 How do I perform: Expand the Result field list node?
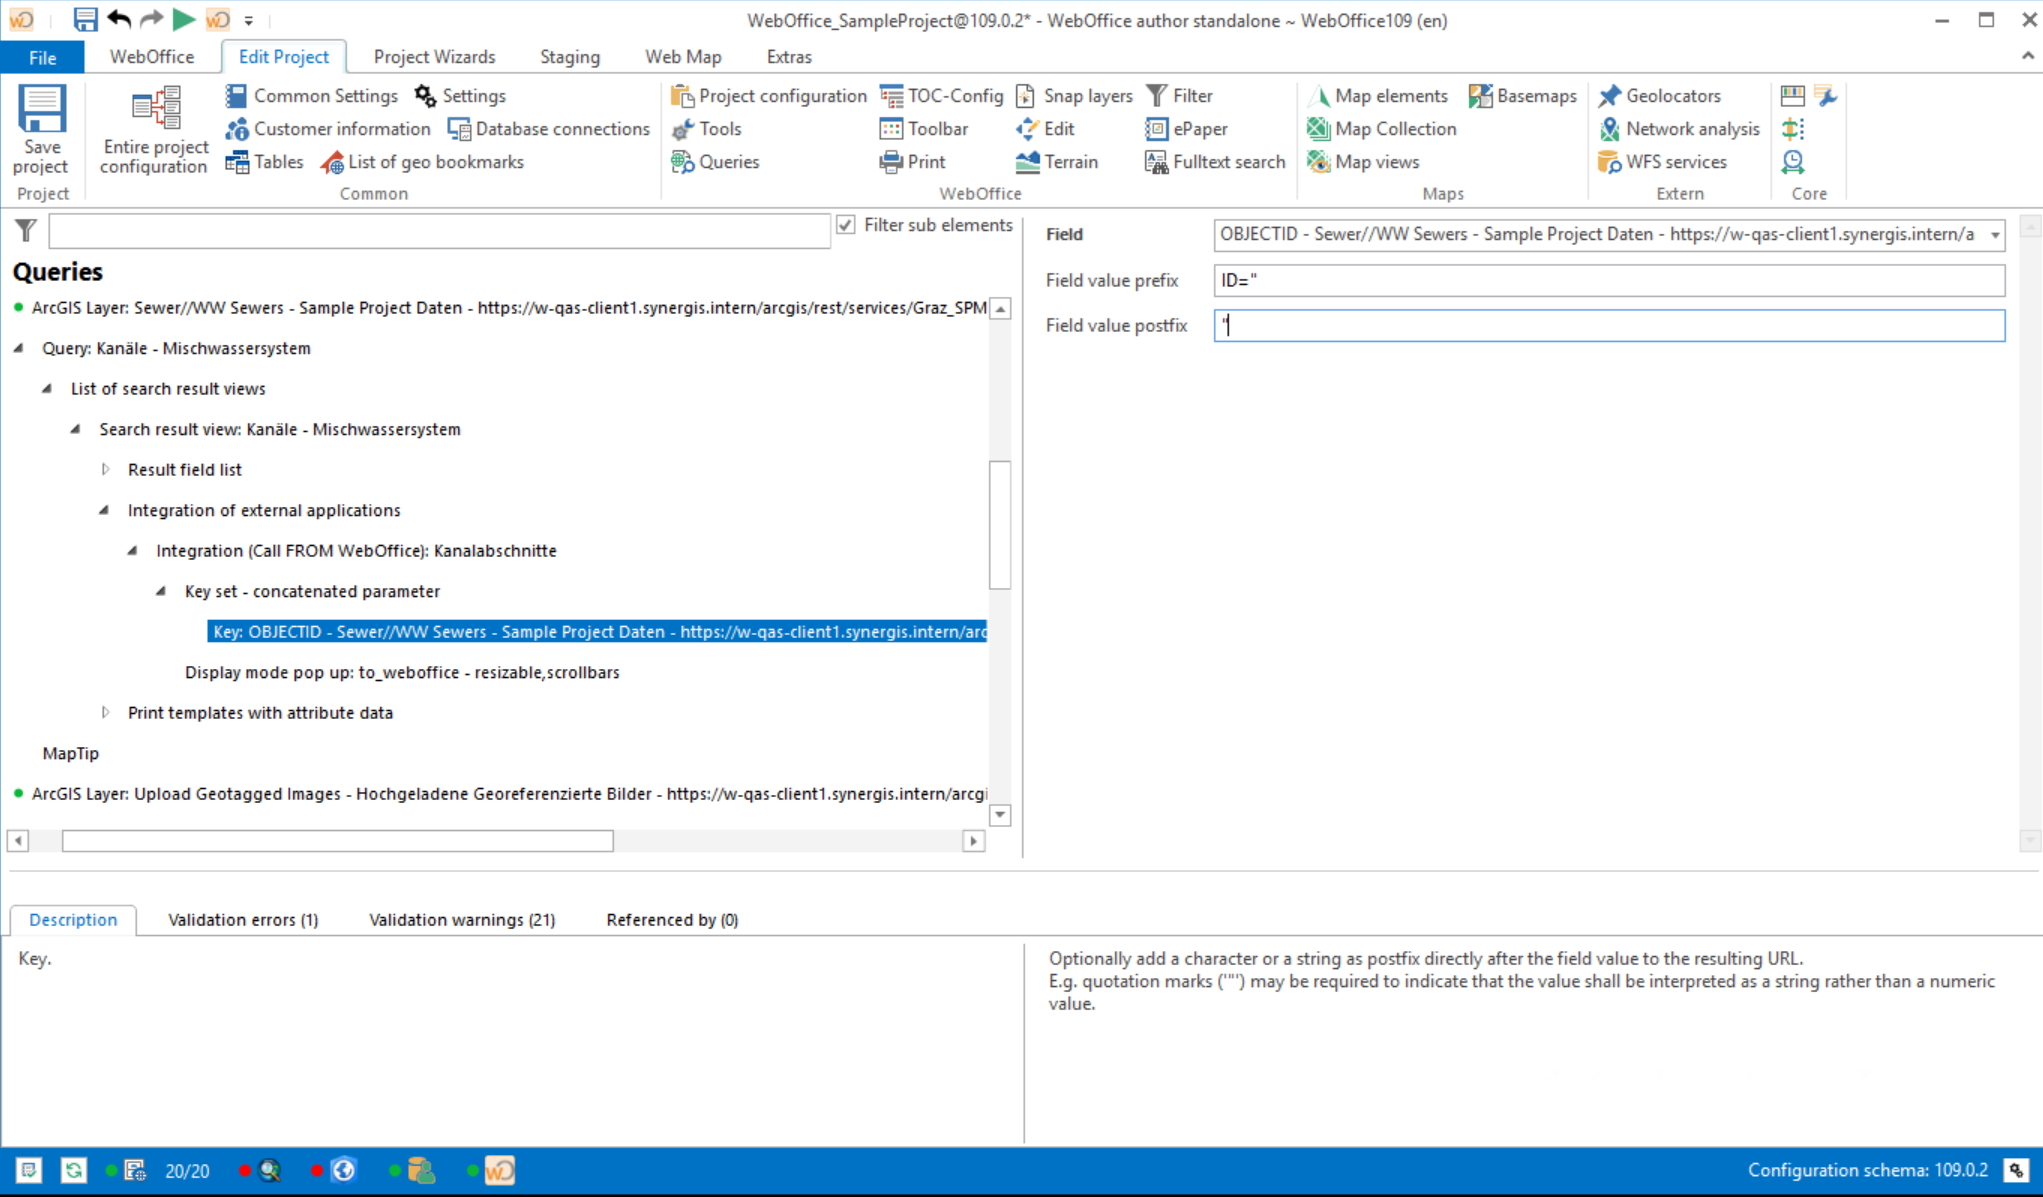[105, 469]
